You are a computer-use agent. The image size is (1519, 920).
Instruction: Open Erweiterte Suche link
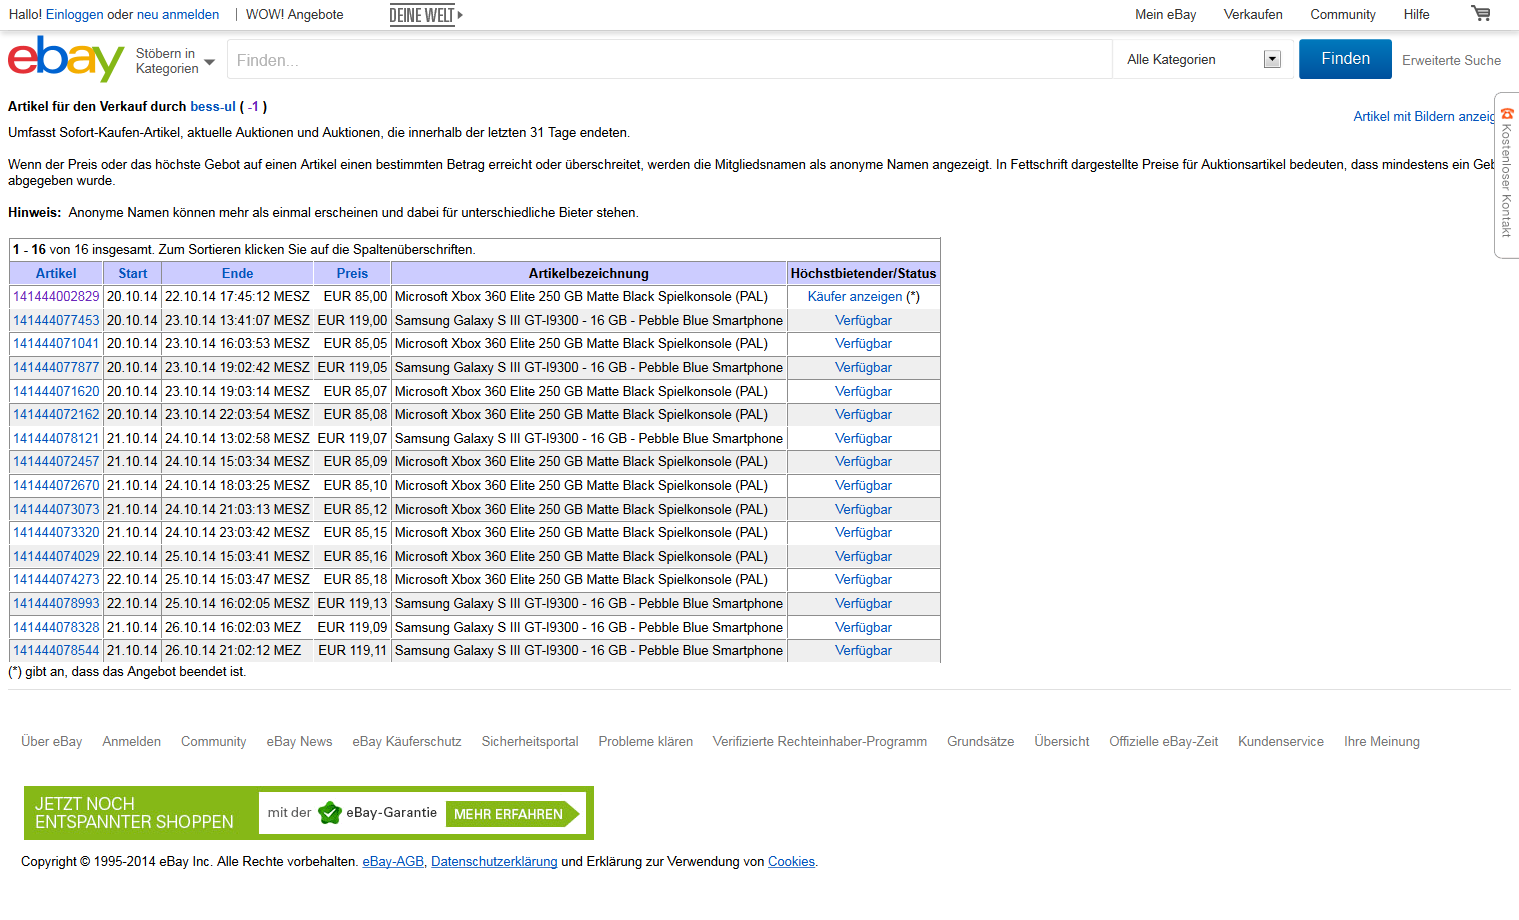click(1451, 60)
